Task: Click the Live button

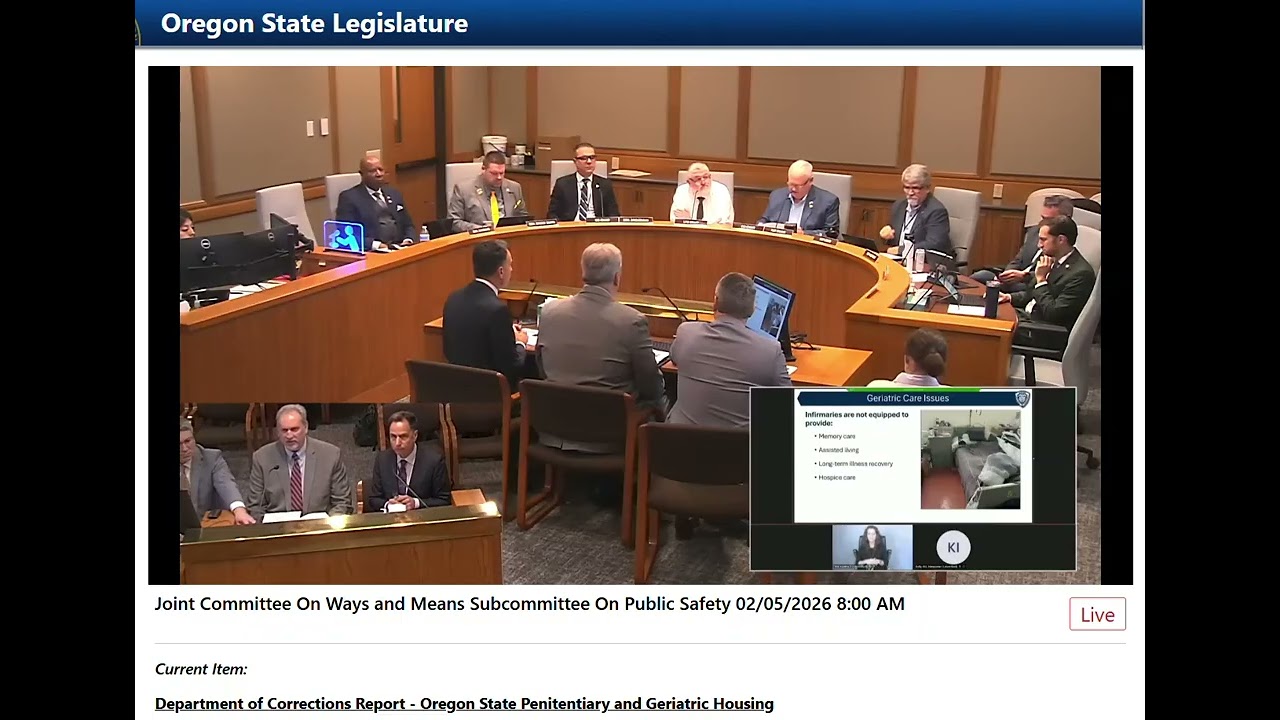Action: click(1097, 614)
